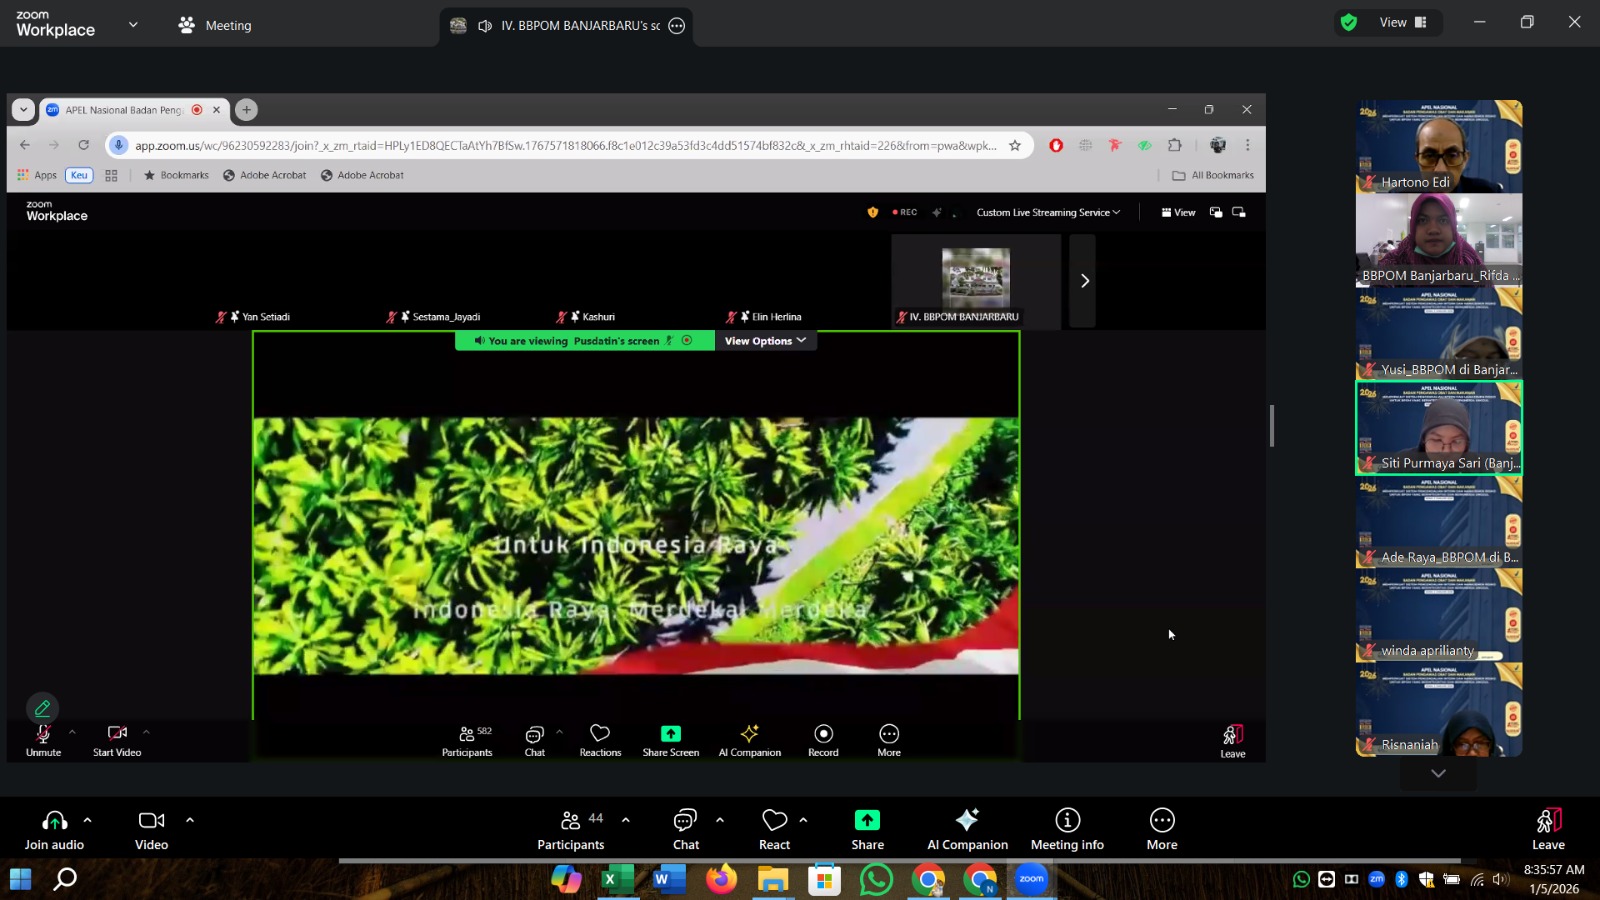This screenshot has height=900, width=1600.
Task: Select Hartono Edi's video thumbnail
Action: (1438, 146)
